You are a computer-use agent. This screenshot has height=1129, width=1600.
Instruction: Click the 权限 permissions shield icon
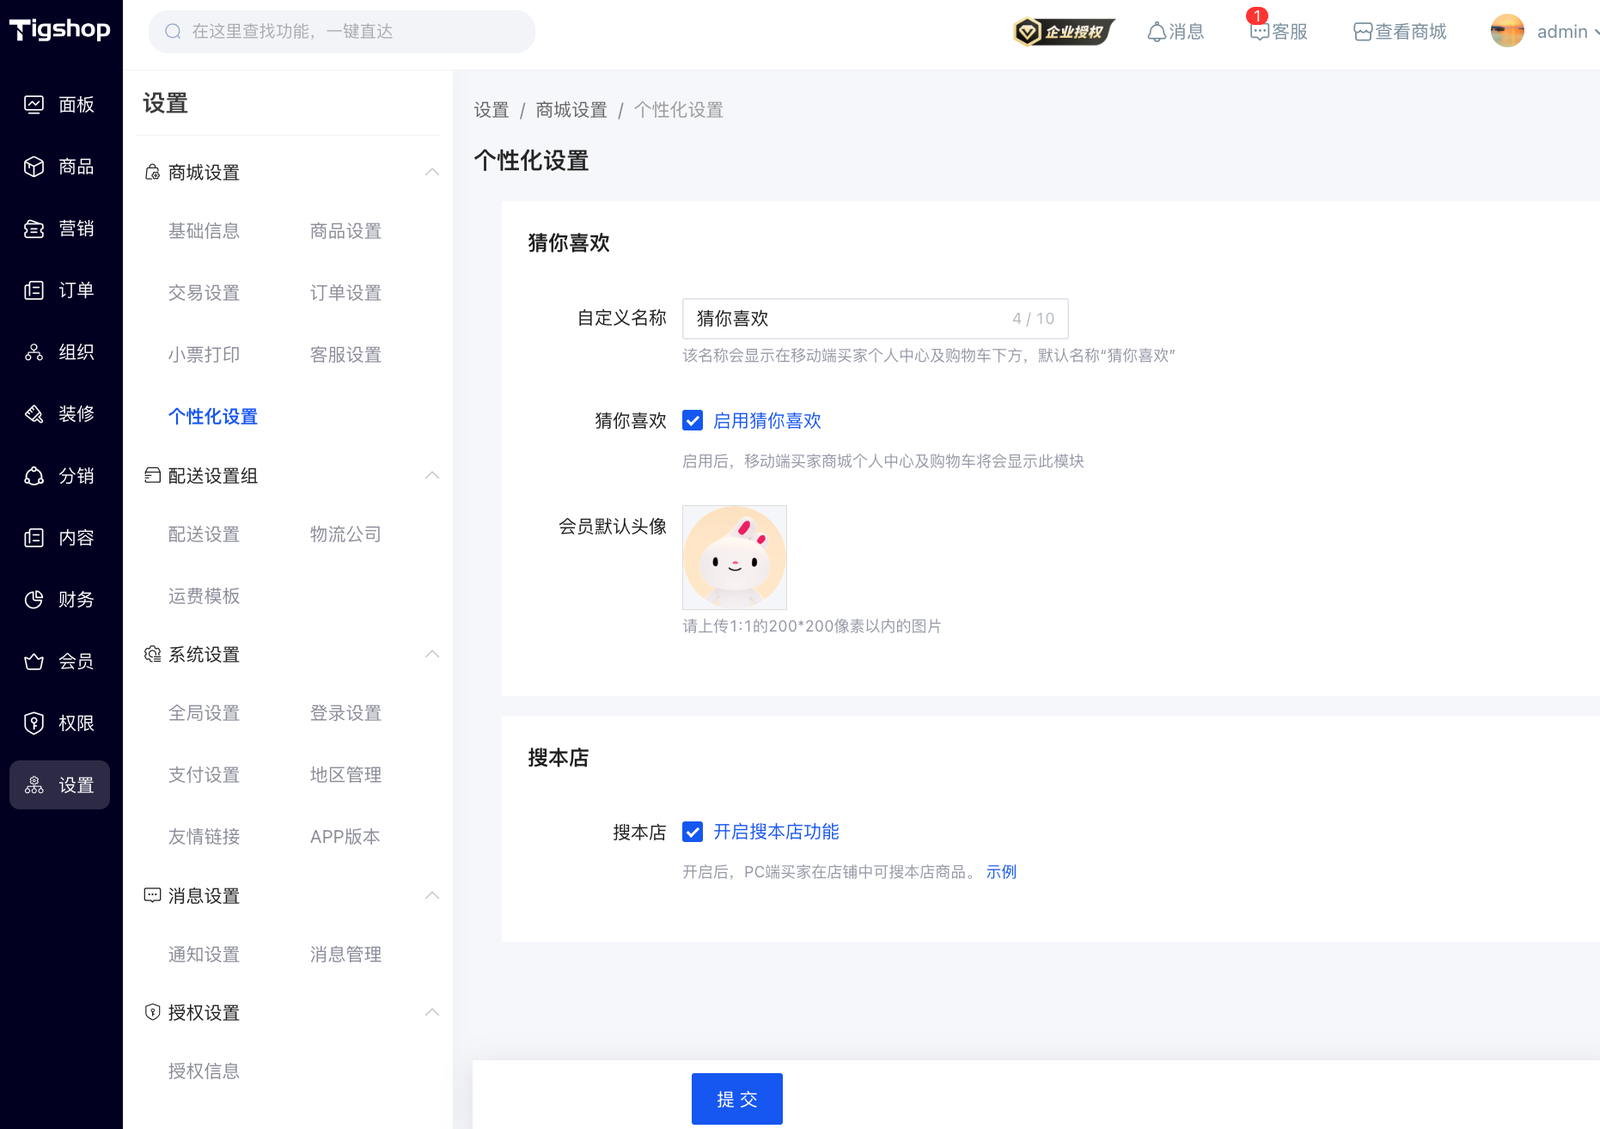point(34,723)
